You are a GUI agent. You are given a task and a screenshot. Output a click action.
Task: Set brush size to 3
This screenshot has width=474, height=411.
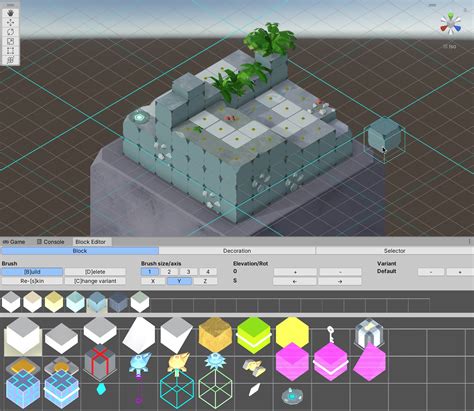click(188, 272)
